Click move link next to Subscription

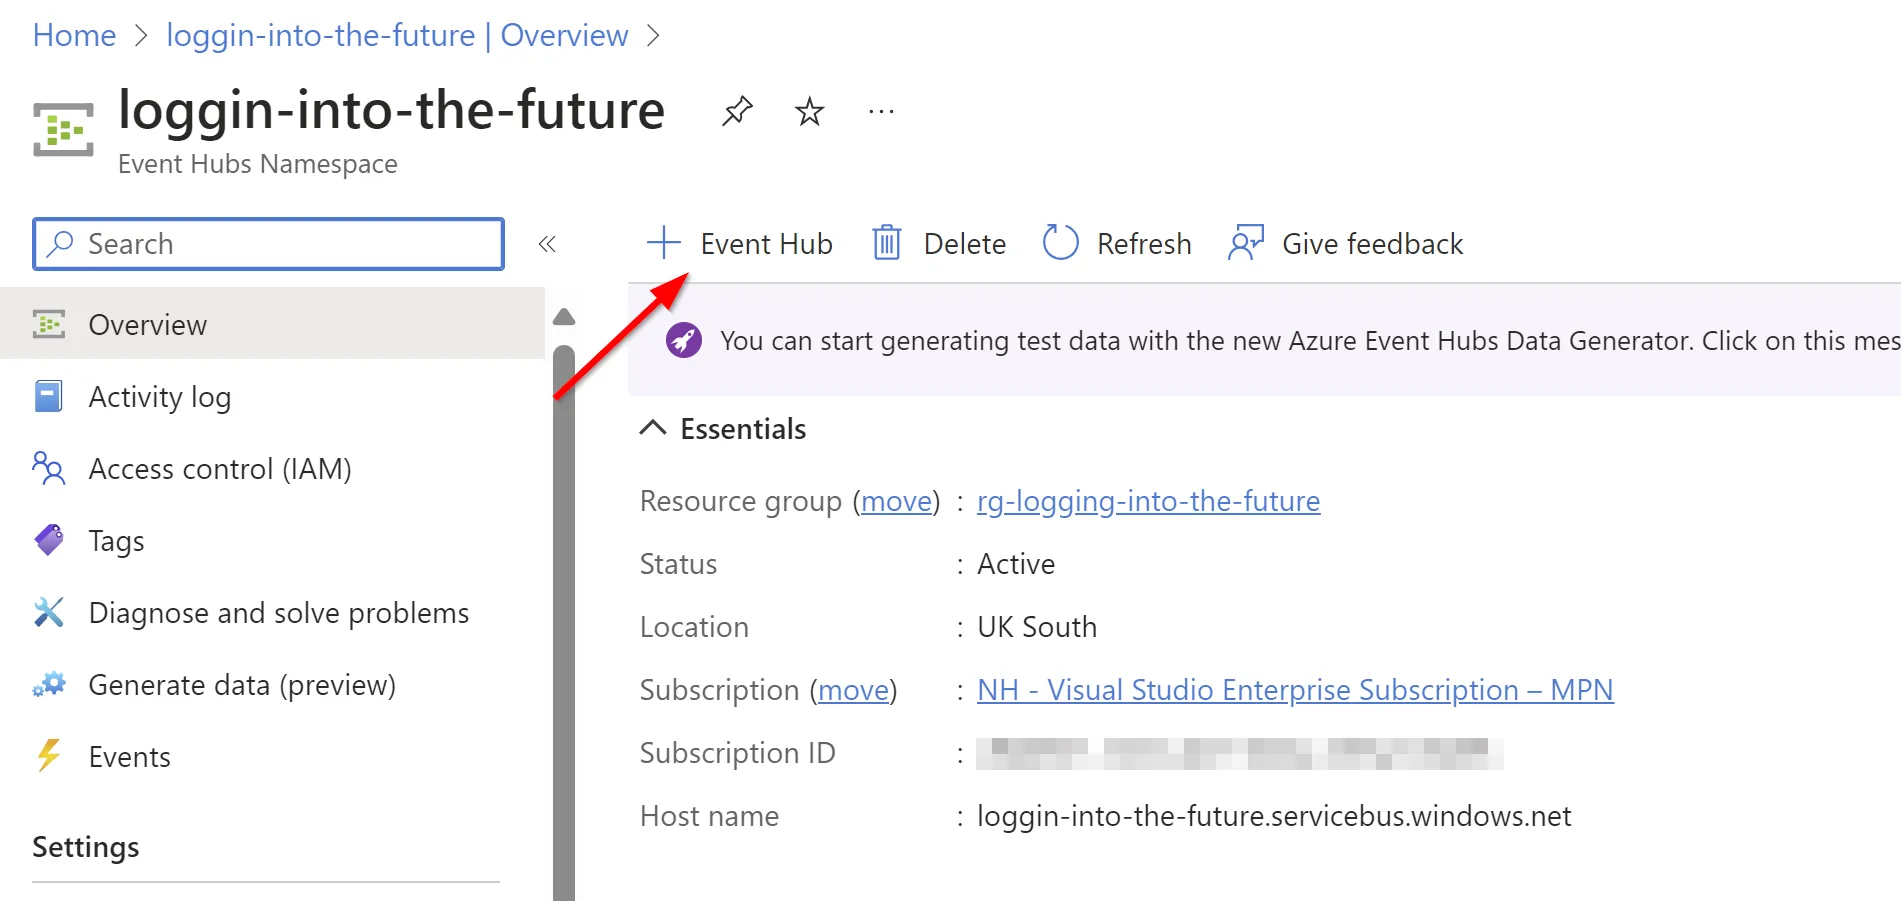(853, 690)
